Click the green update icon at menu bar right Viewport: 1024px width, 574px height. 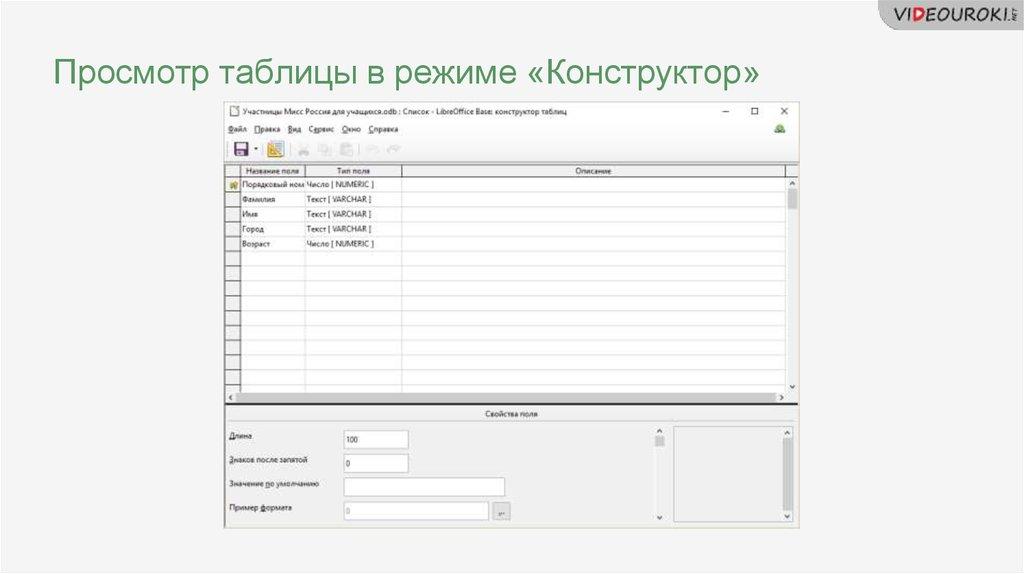(780, 128)
